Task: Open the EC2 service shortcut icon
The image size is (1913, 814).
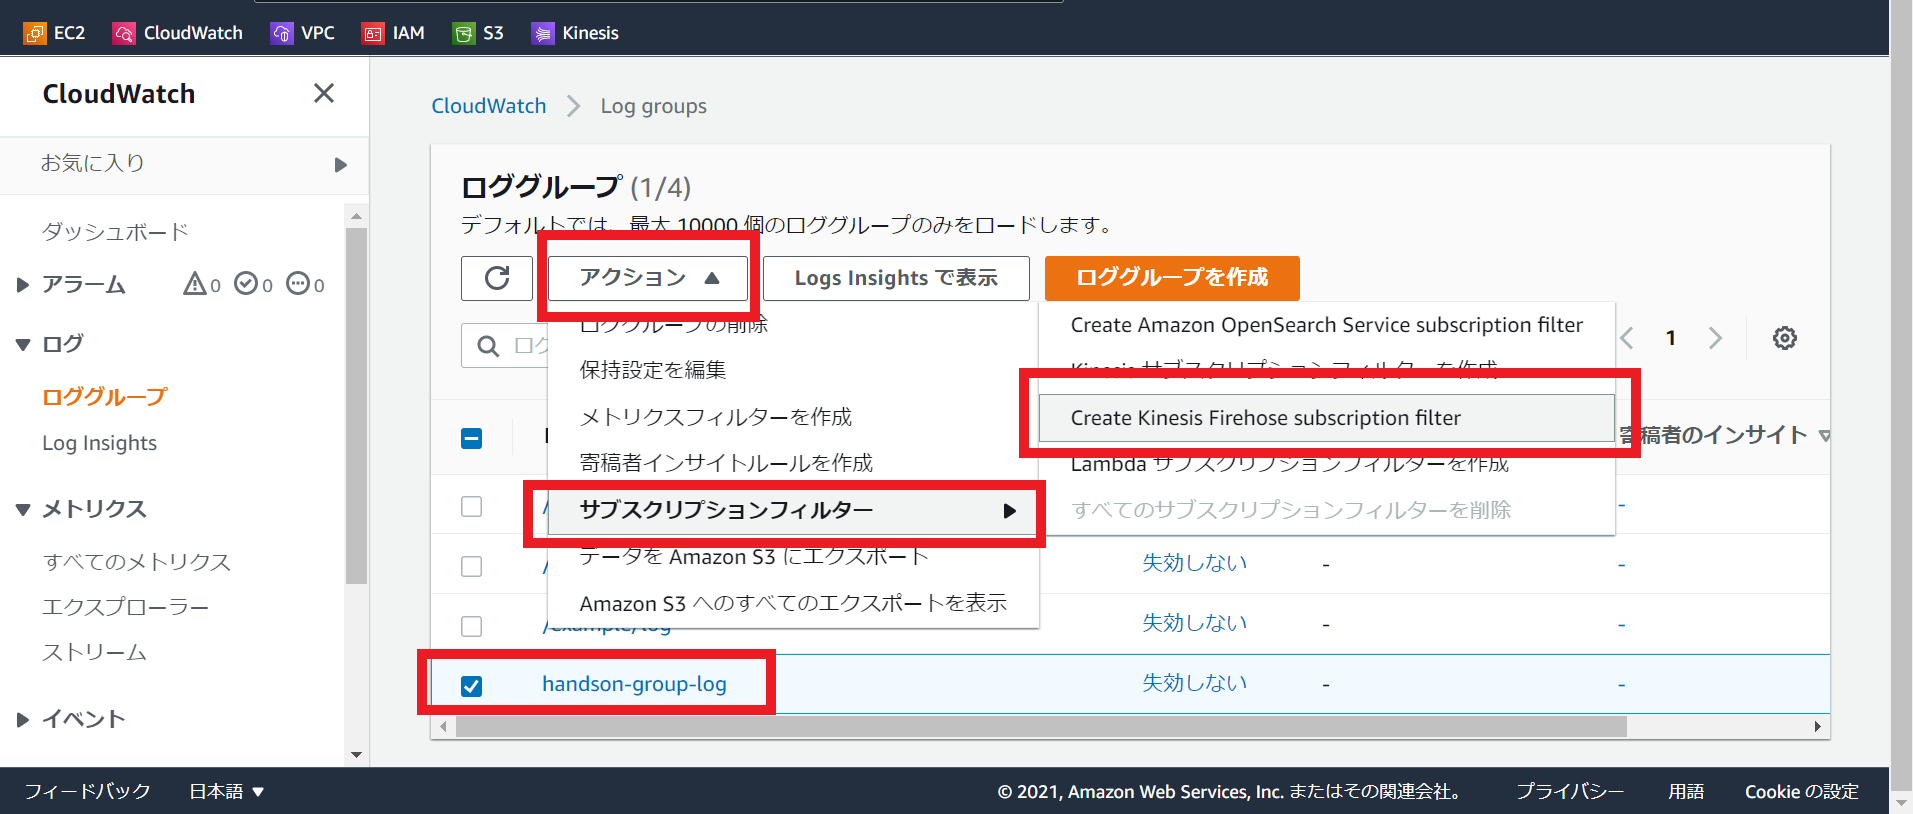Action: coord(34,33)
